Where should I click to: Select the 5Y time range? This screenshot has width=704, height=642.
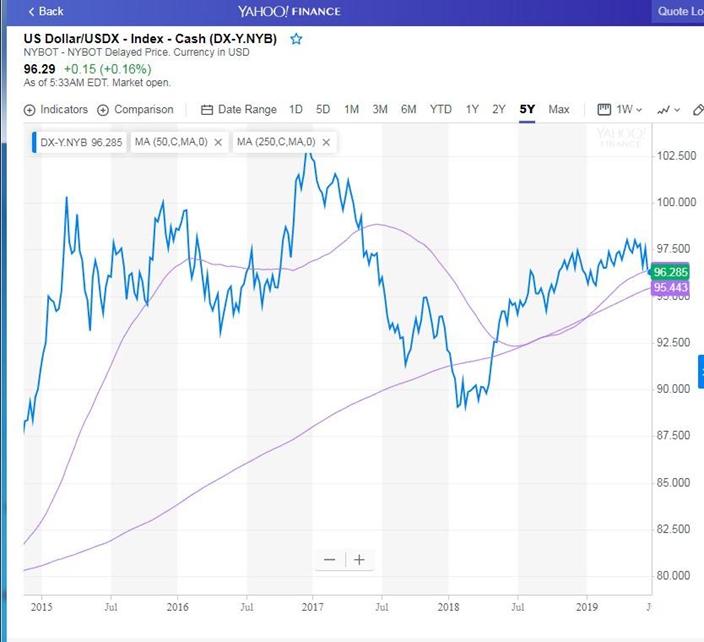(x=527, y=110)
